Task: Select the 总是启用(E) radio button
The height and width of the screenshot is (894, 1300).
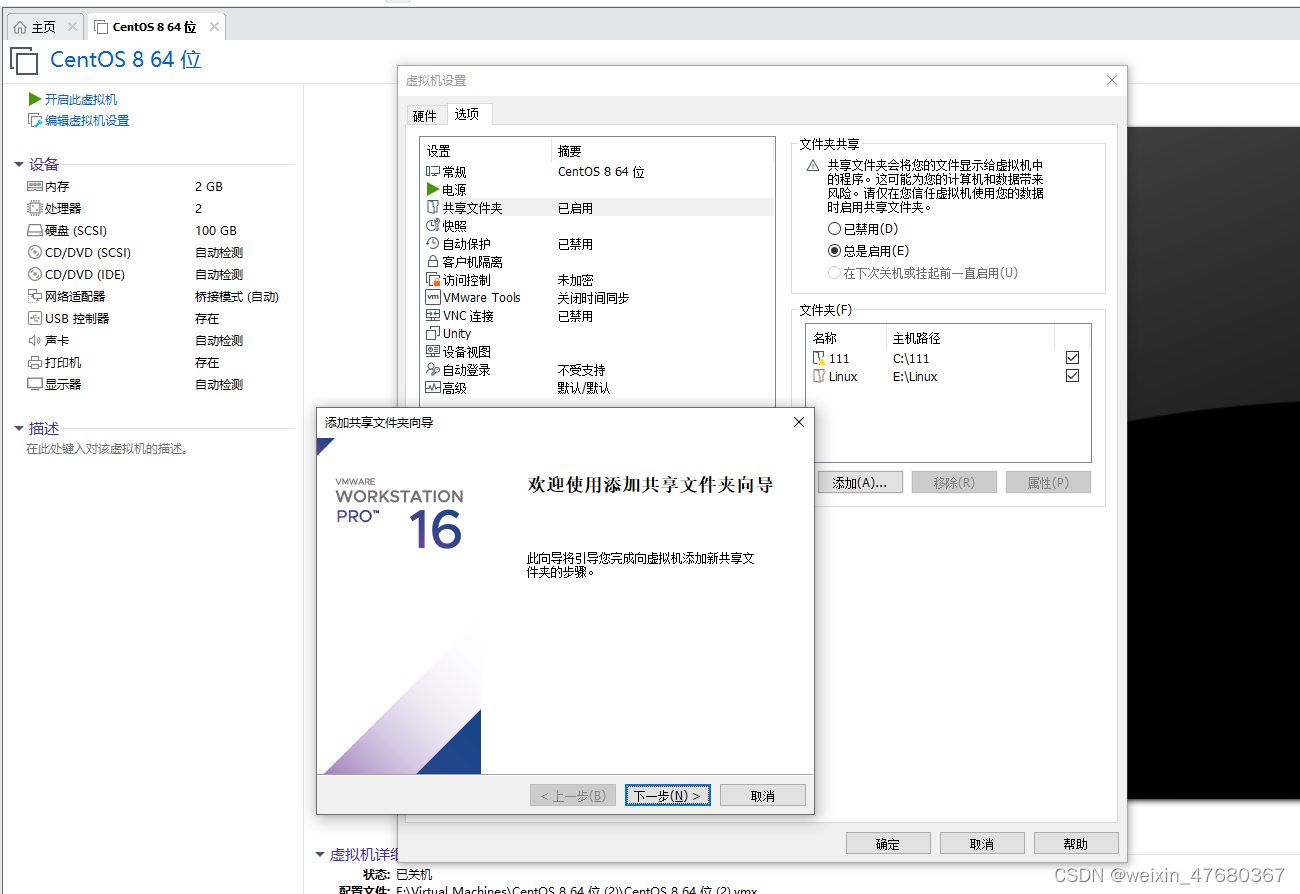Action: (834, 251)
